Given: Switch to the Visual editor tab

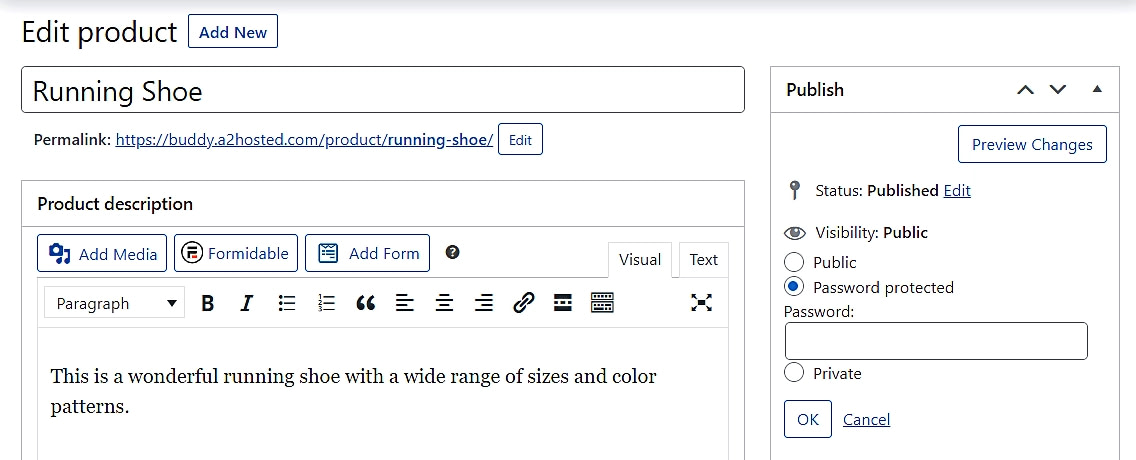Looking at the screenshot, I should tap(639, 260).
